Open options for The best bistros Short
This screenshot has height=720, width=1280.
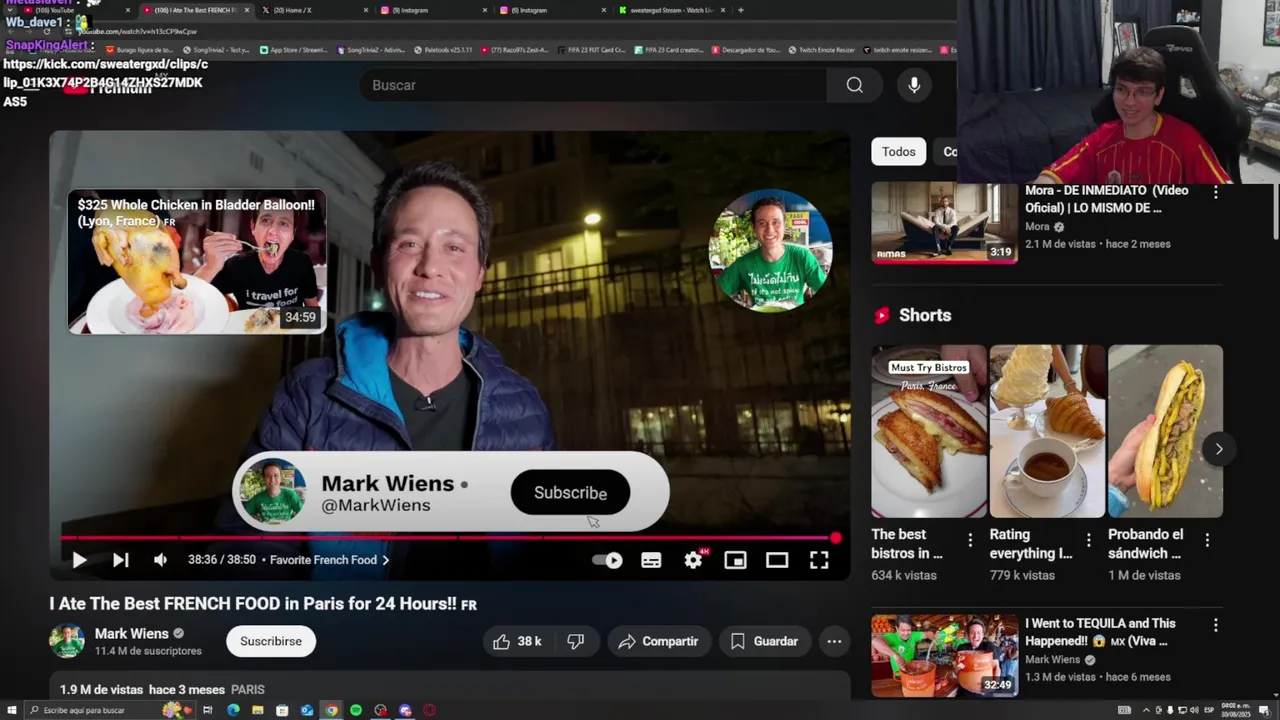[969, 540]
